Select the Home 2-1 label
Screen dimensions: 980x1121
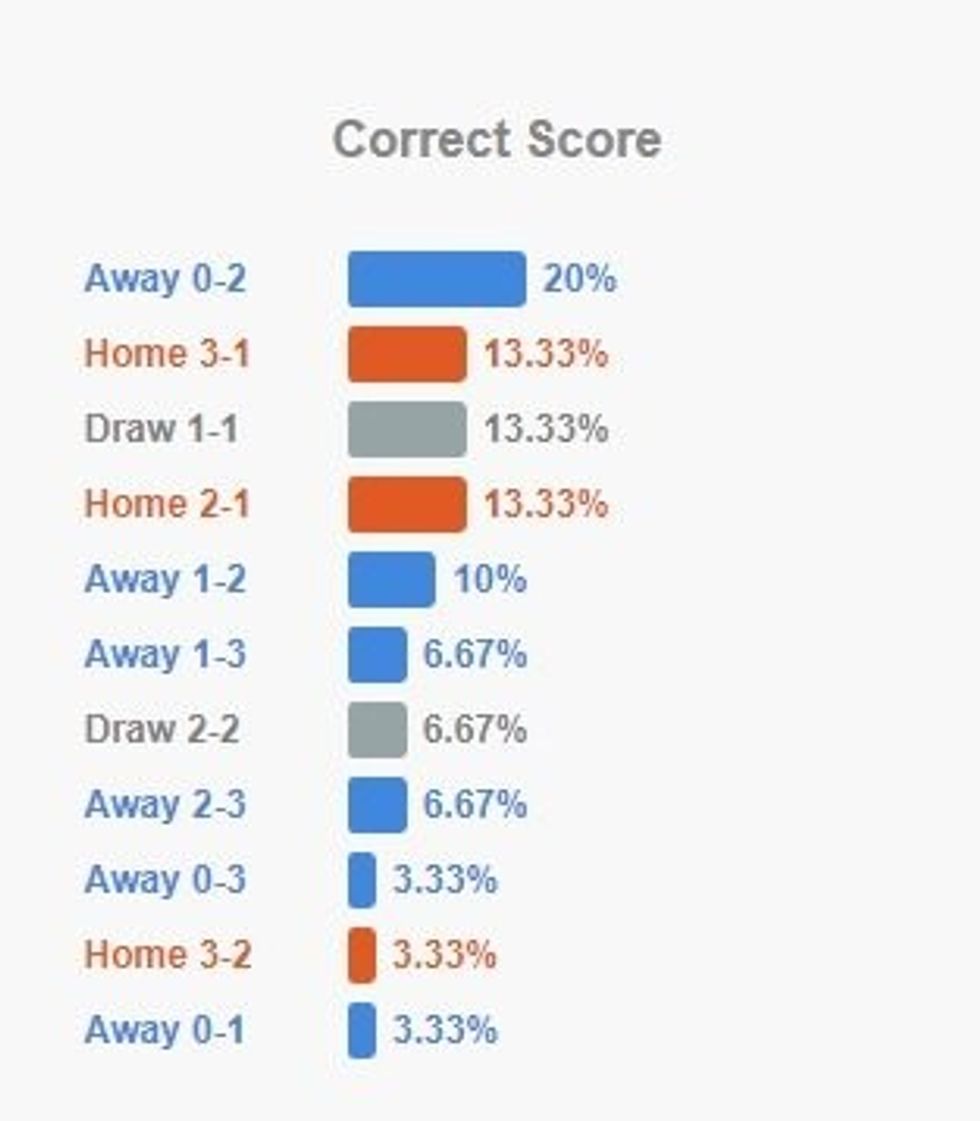tap(167, 504)
